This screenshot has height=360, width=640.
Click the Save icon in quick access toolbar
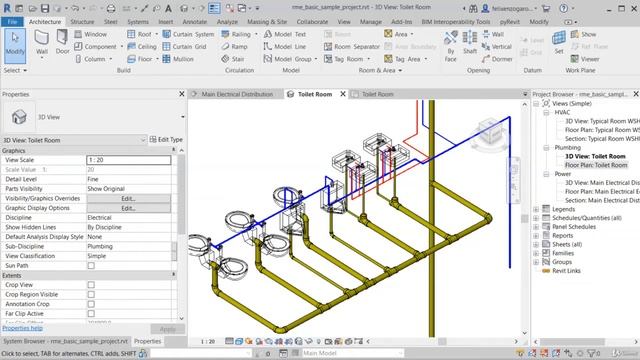[x=45, y=8]
